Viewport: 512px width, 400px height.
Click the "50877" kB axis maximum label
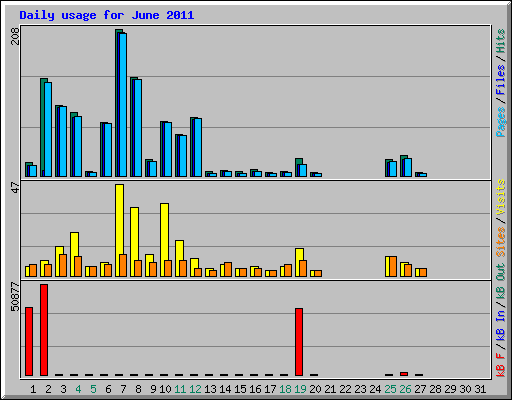pyautogui.click(x=15, y=297)
